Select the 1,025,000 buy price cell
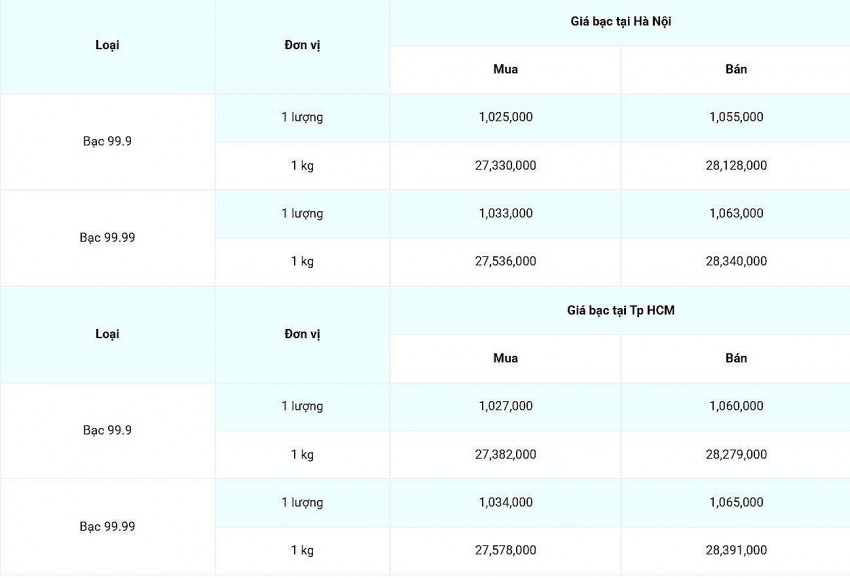The height and width of the screenshot is (578, 850). point(505,117)
